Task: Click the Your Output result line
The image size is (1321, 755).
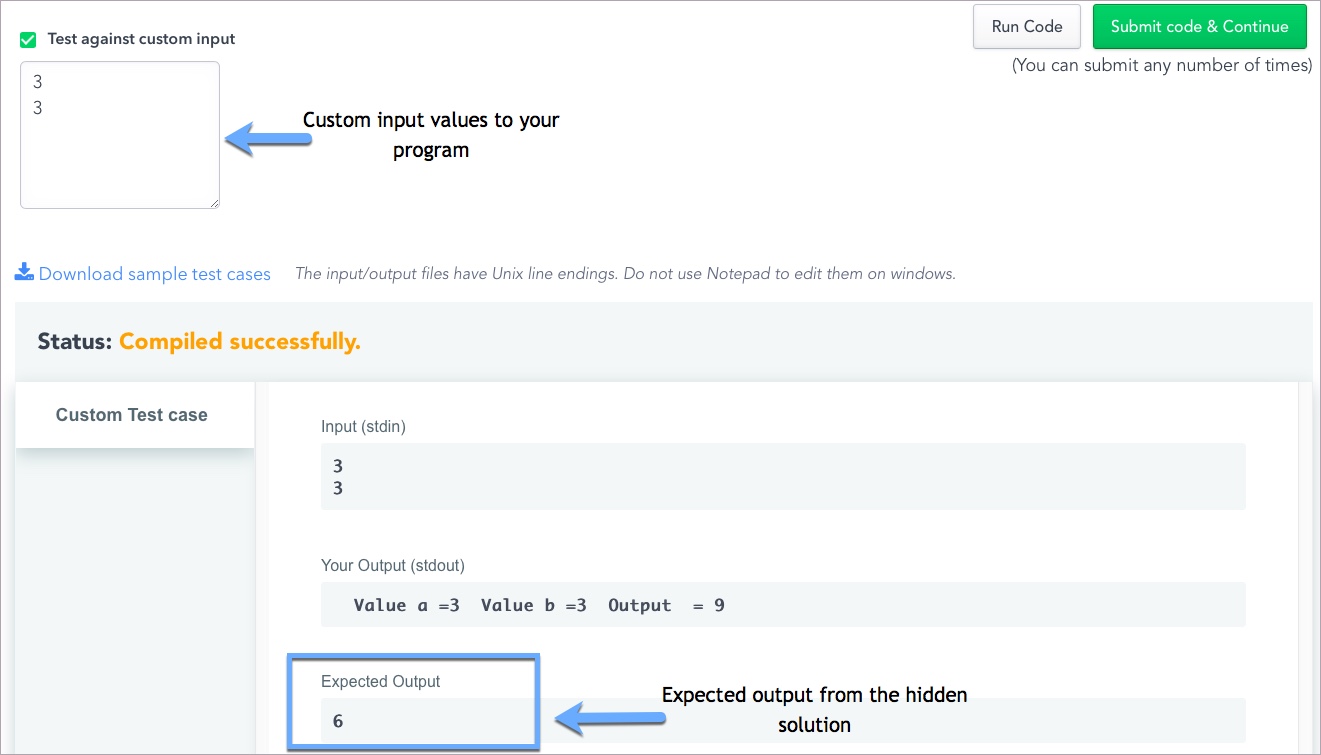Action: click(539, 605)
